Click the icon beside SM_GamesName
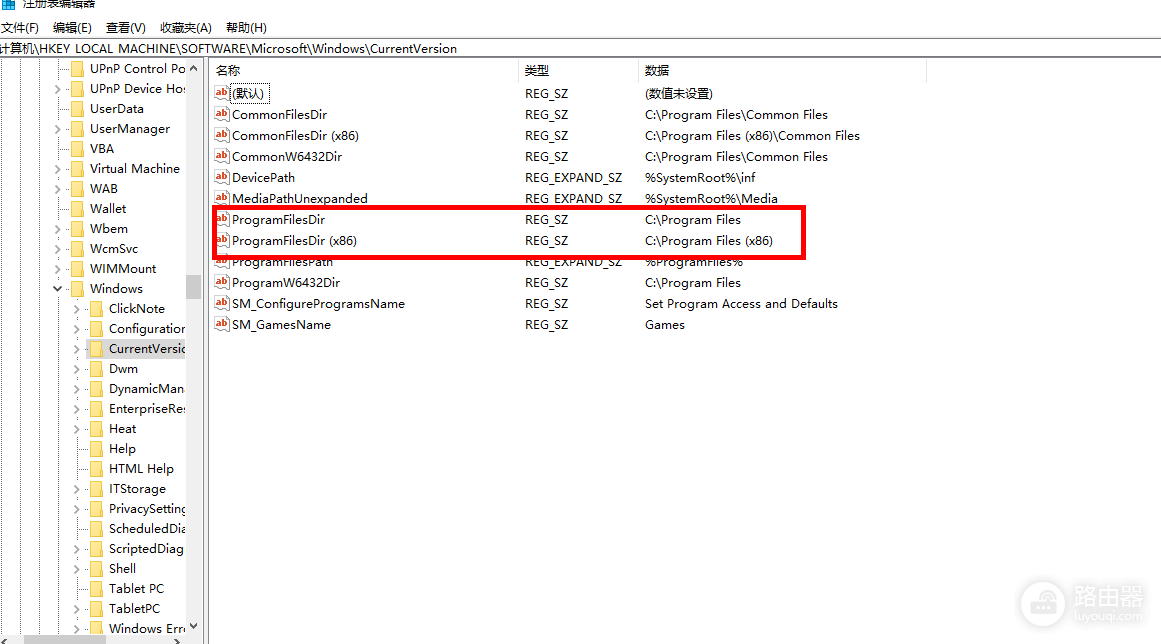1161x644 pixels. [221, 323]
